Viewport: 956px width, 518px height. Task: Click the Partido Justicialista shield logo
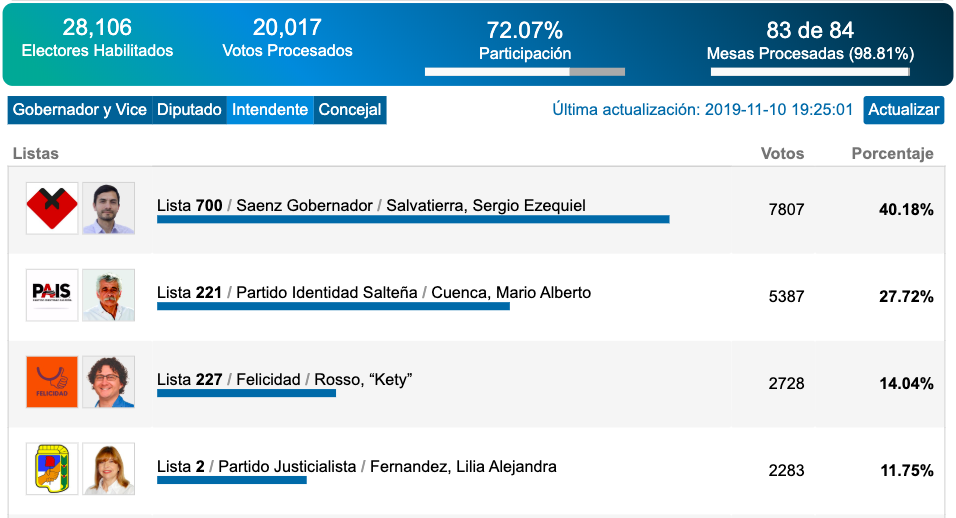pyautogui.click(x=52, y=469)
